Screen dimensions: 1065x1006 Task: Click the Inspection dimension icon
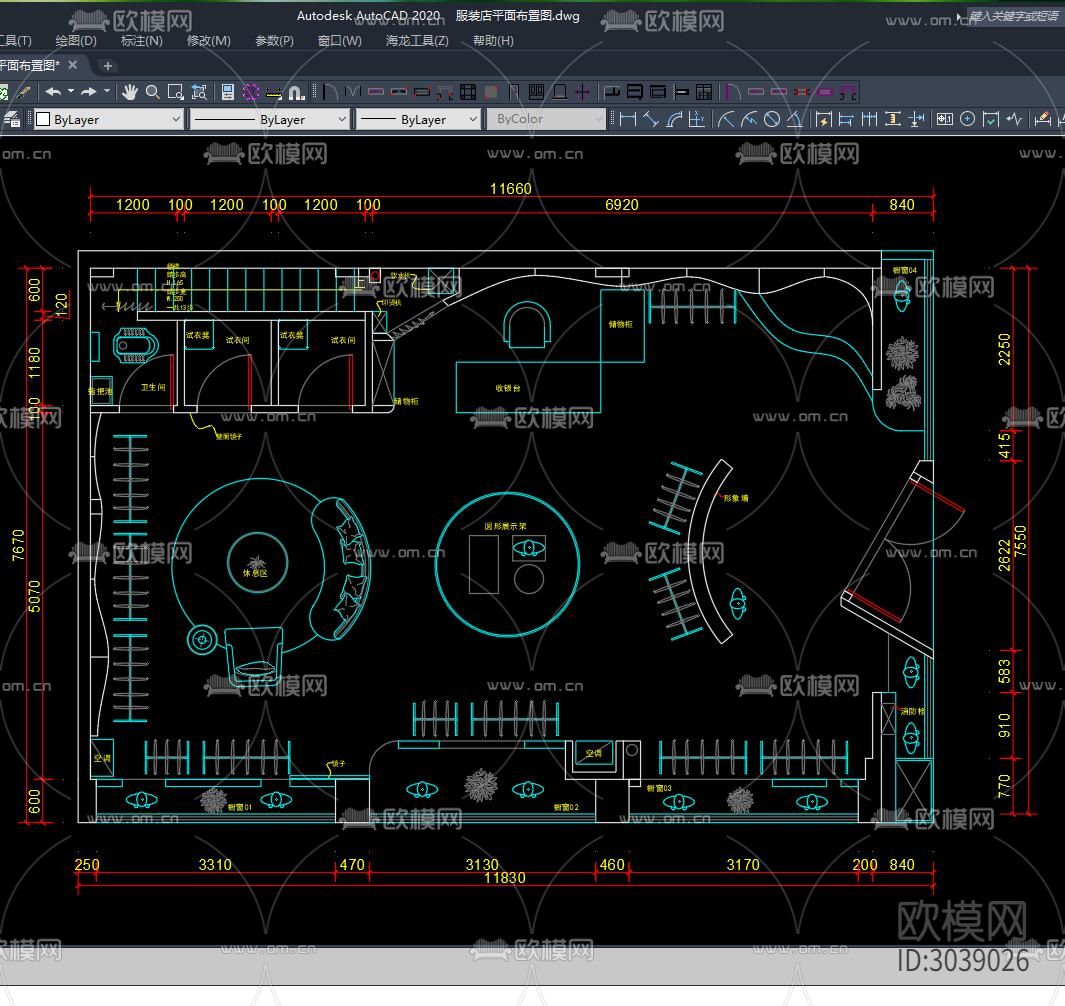coord(991,120)
